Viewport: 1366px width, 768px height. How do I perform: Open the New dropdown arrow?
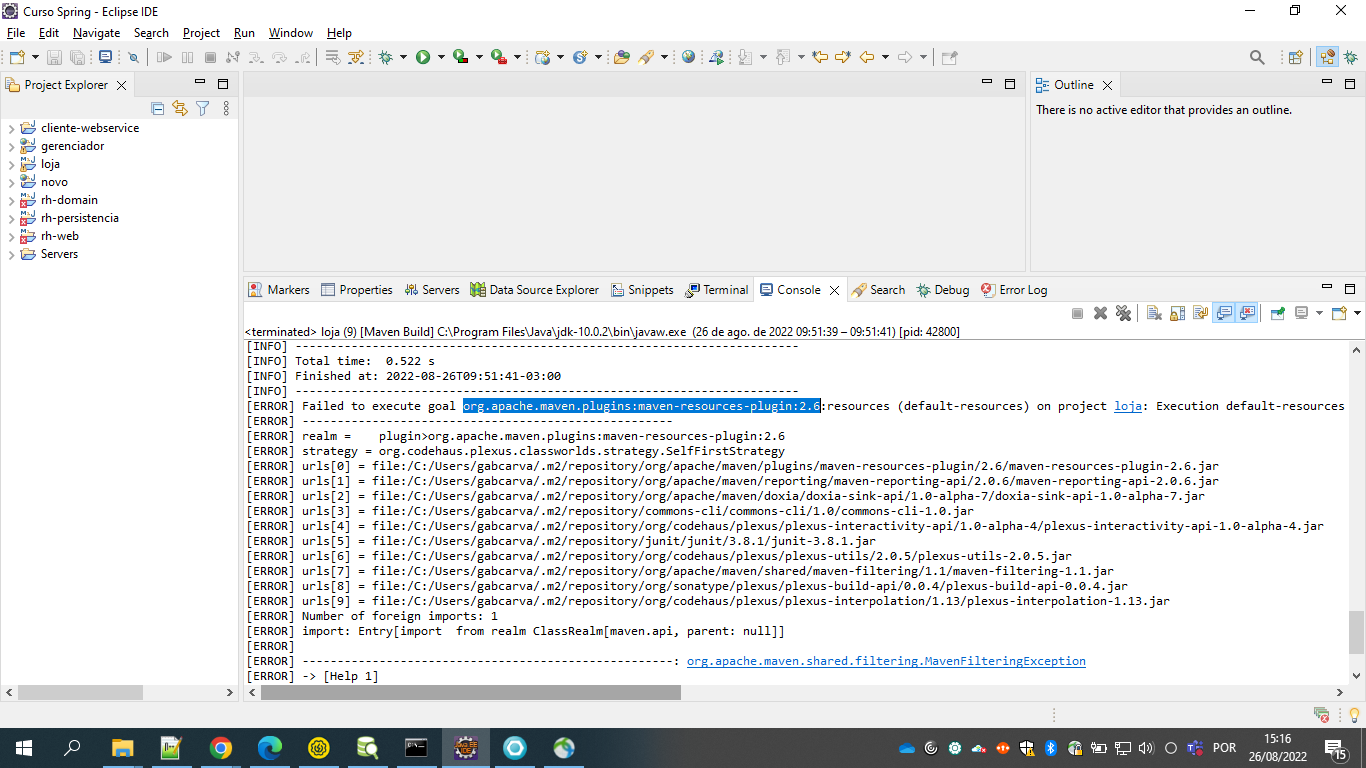[35, 57]
